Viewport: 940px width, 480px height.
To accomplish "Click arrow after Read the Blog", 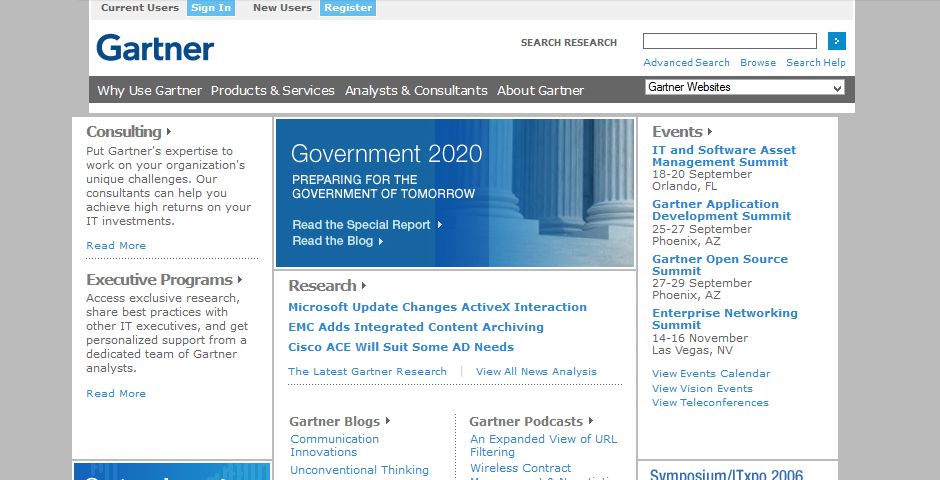I will (381, 241).
